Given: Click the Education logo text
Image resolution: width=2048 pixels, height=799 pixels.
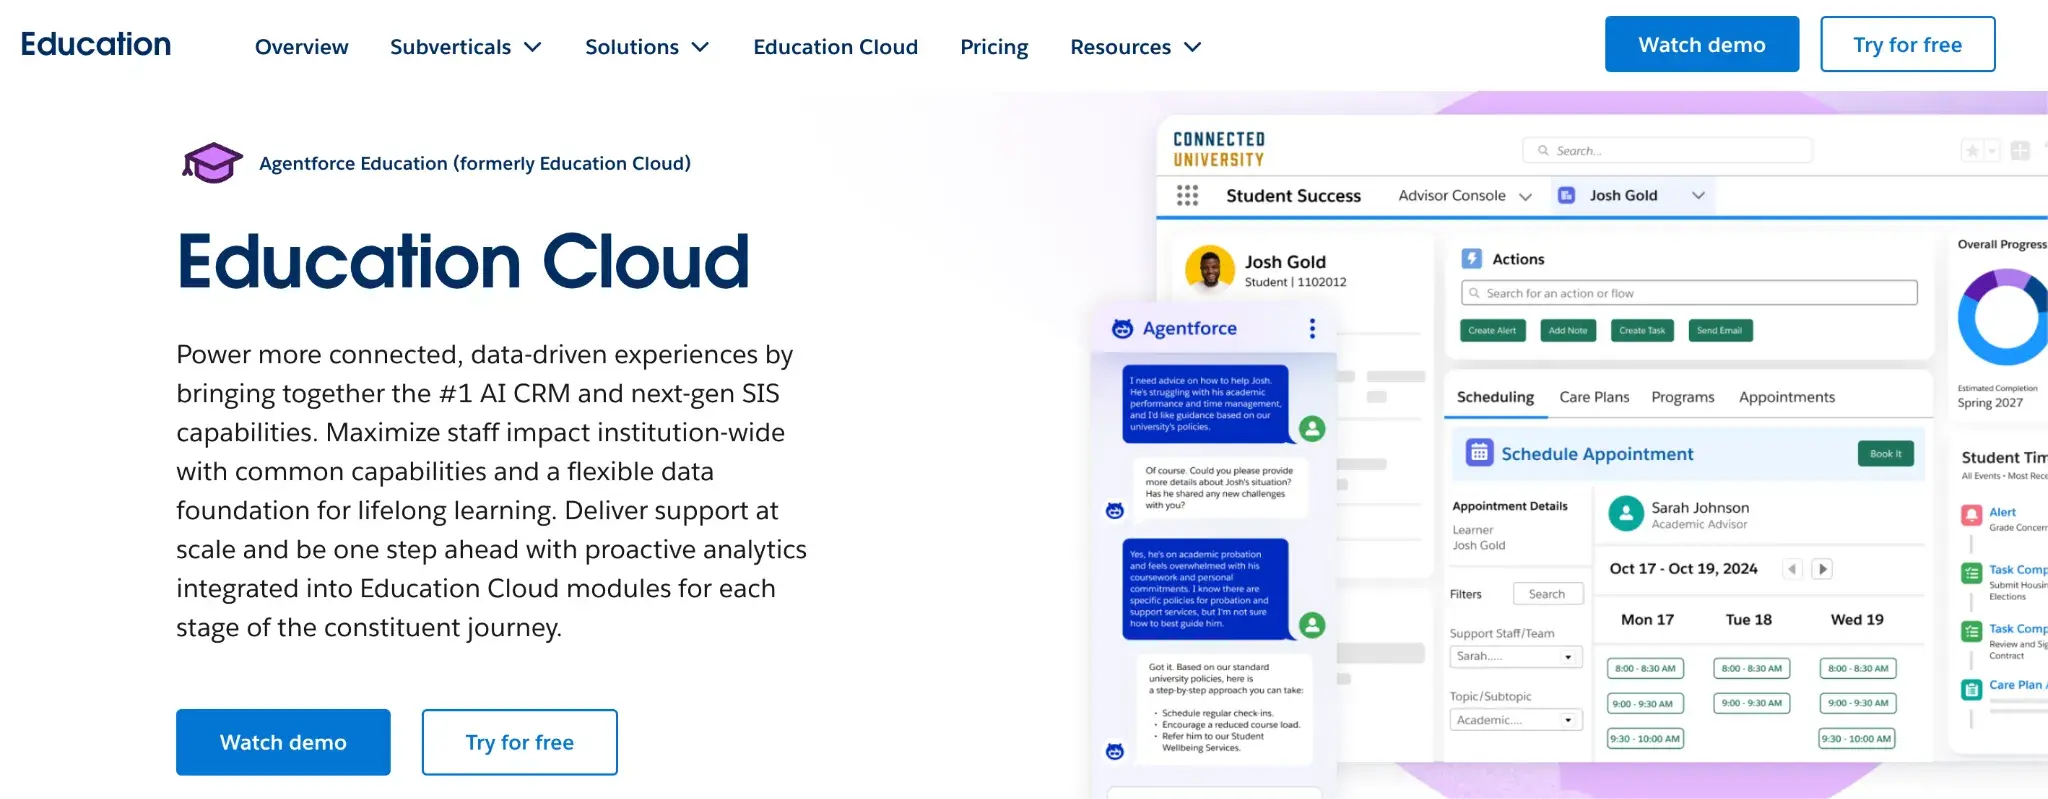Looking at the screenshot, I should click(x=96, y=45).
